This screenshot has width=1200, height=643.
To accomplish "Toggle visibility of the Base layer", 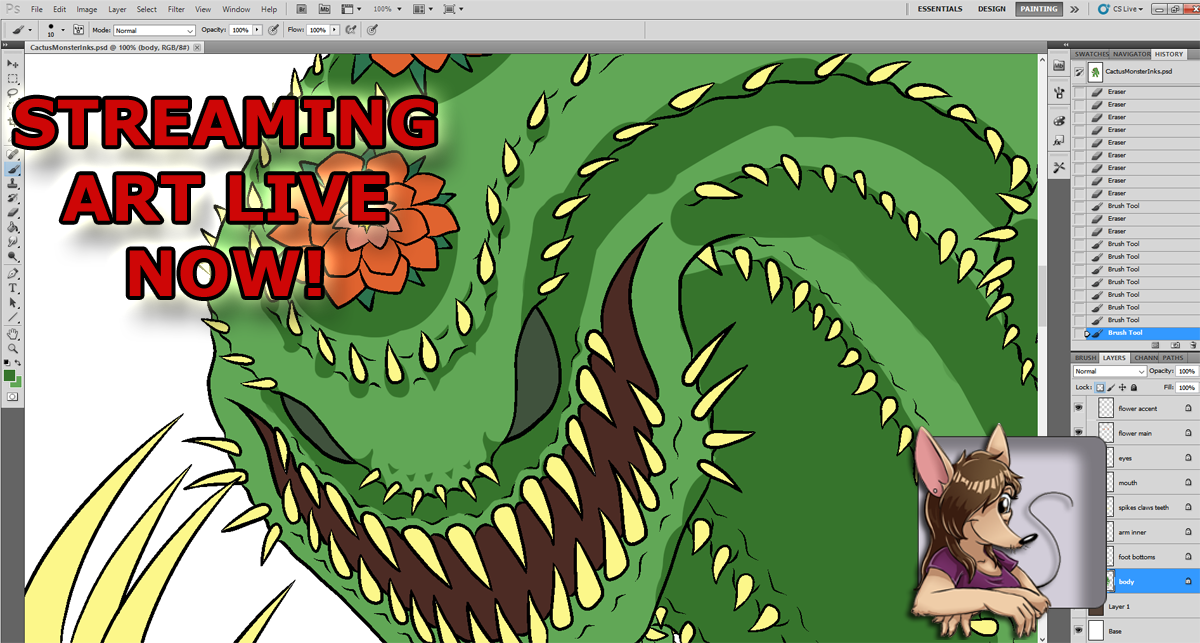I will click(x=1079, y=631).
